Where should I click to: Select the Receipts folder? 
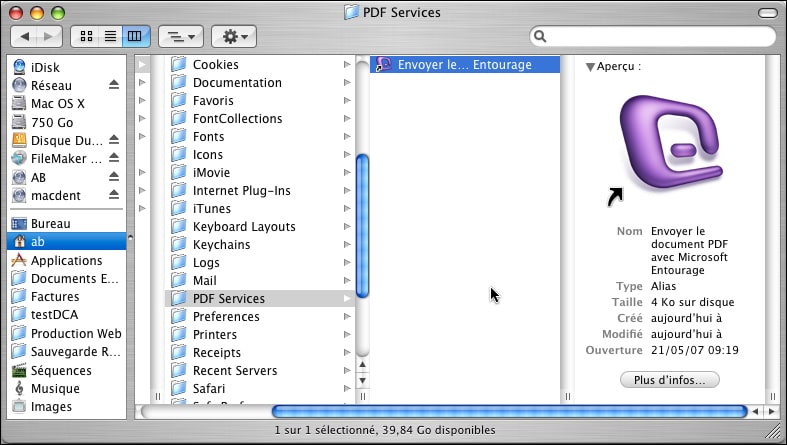tap(259, 353)
